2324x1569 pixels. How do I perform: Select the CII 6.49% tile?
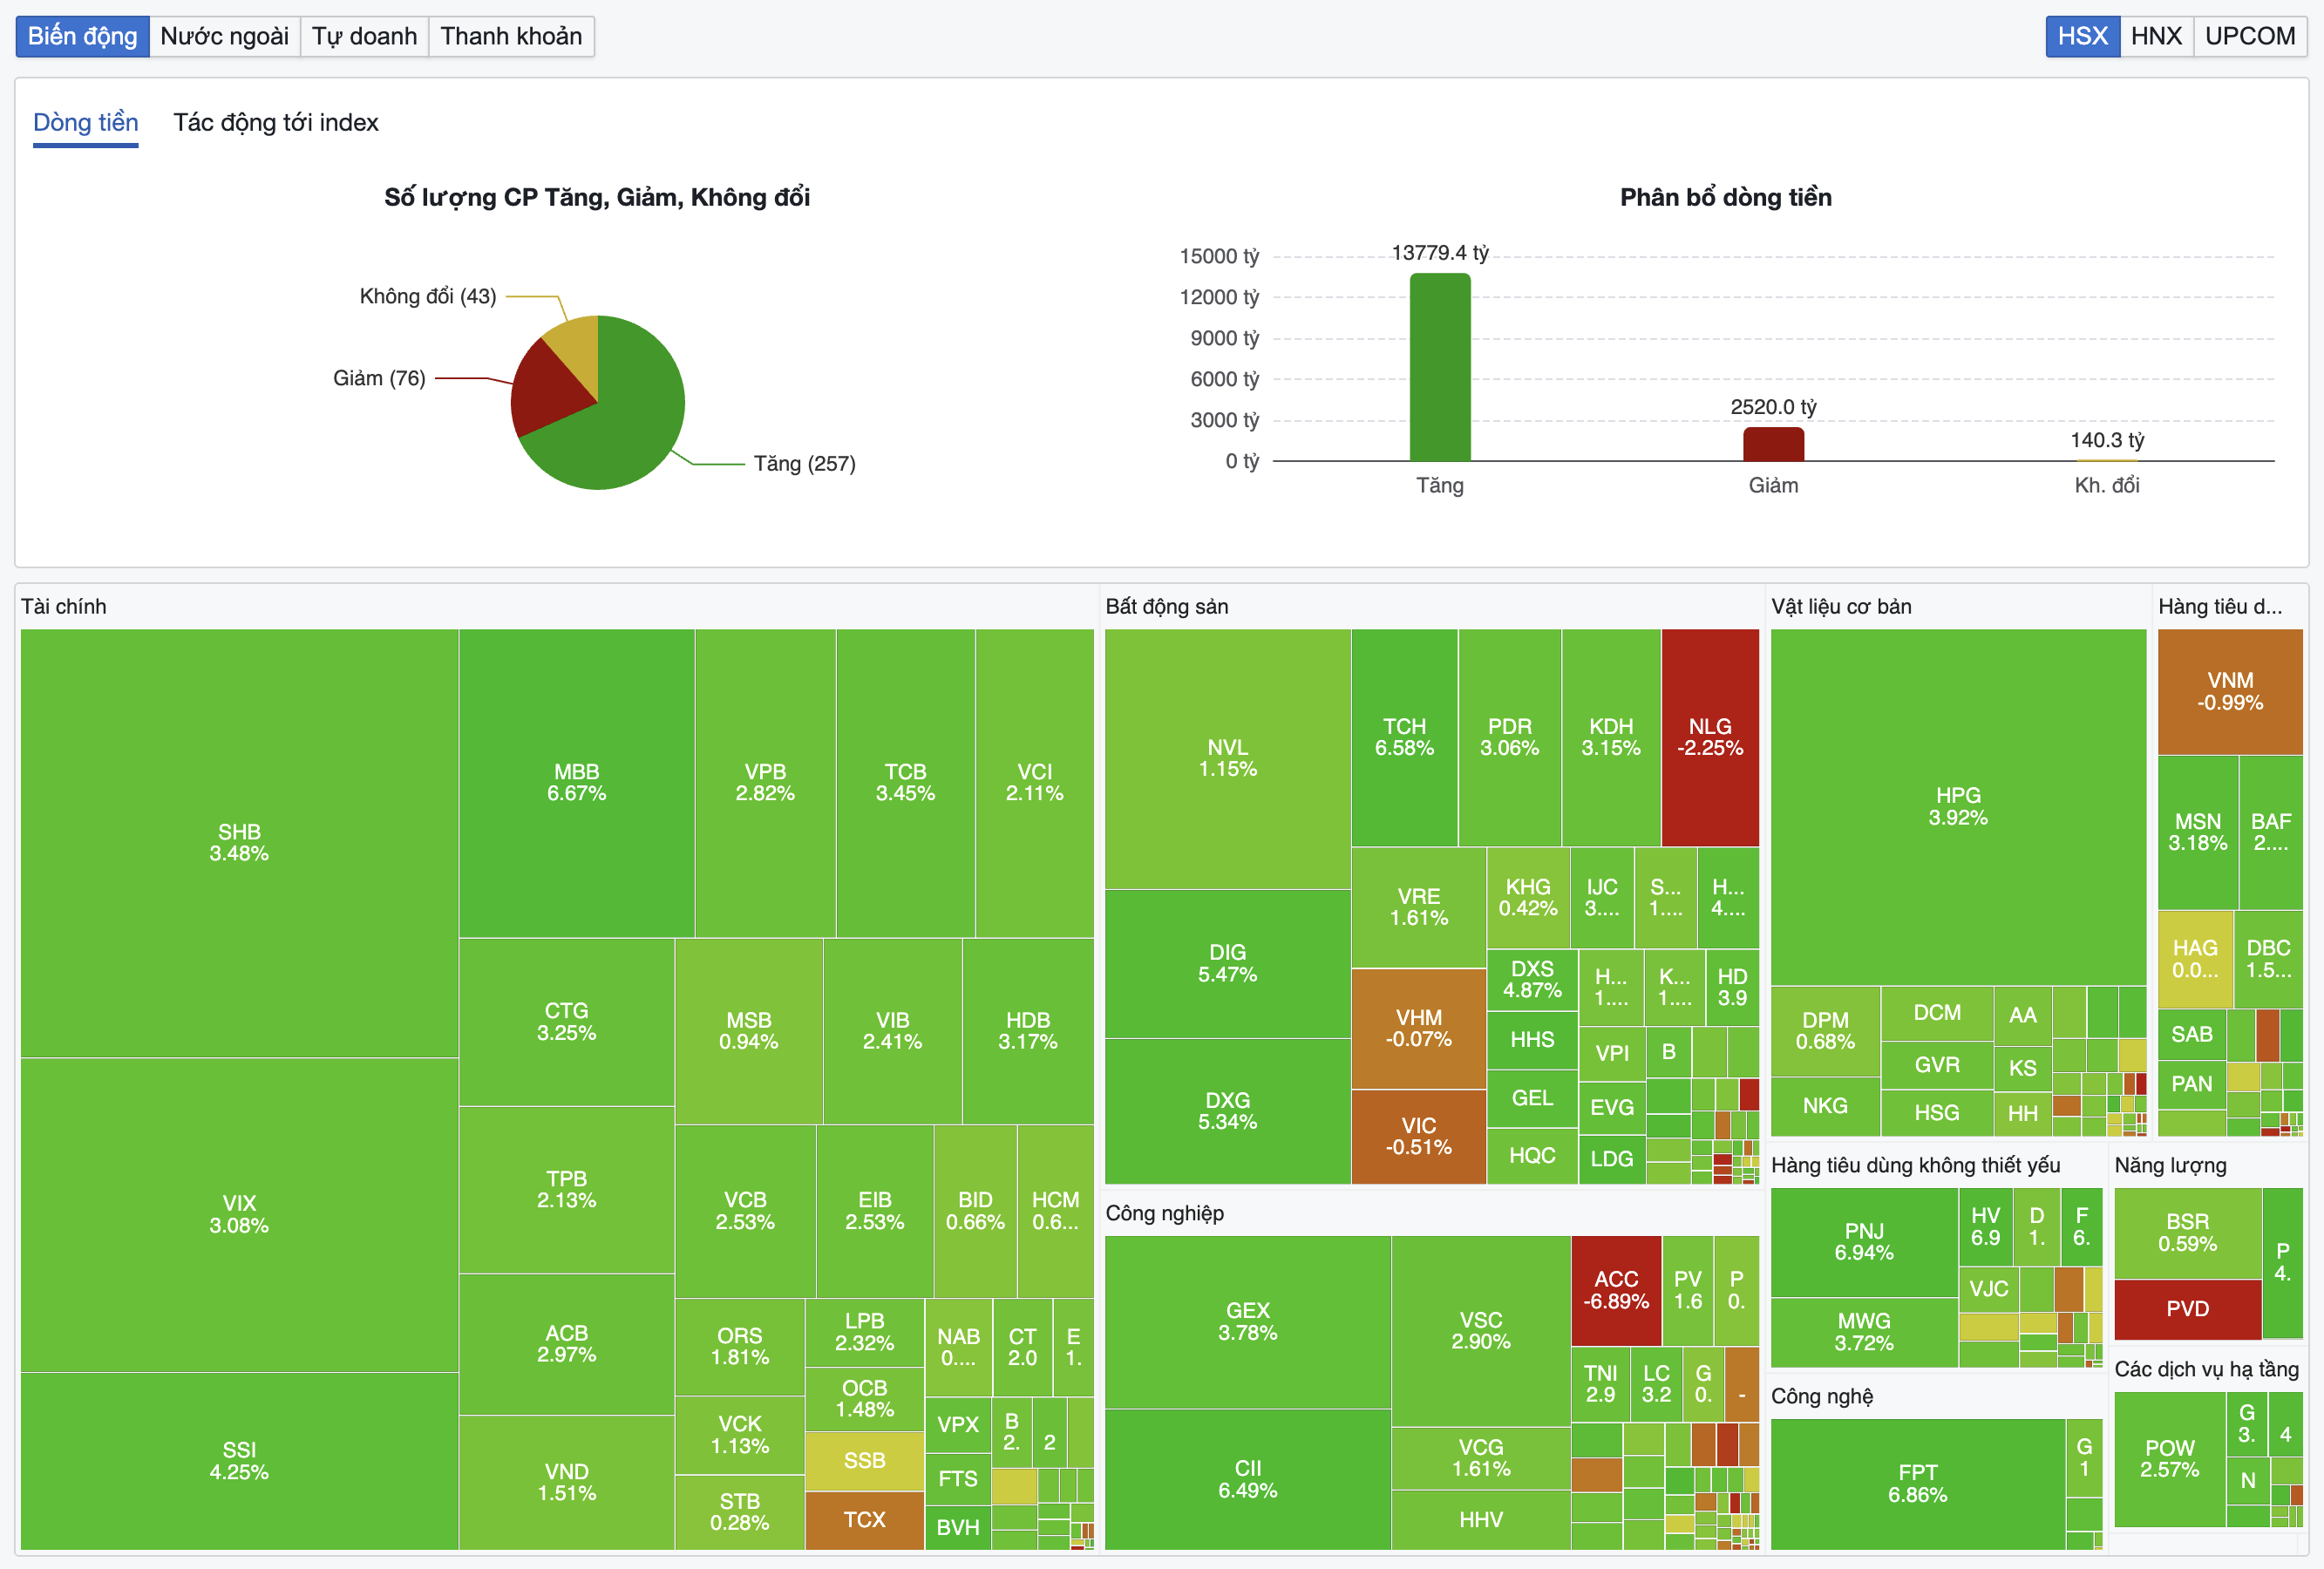[x=1248, y=1480]
